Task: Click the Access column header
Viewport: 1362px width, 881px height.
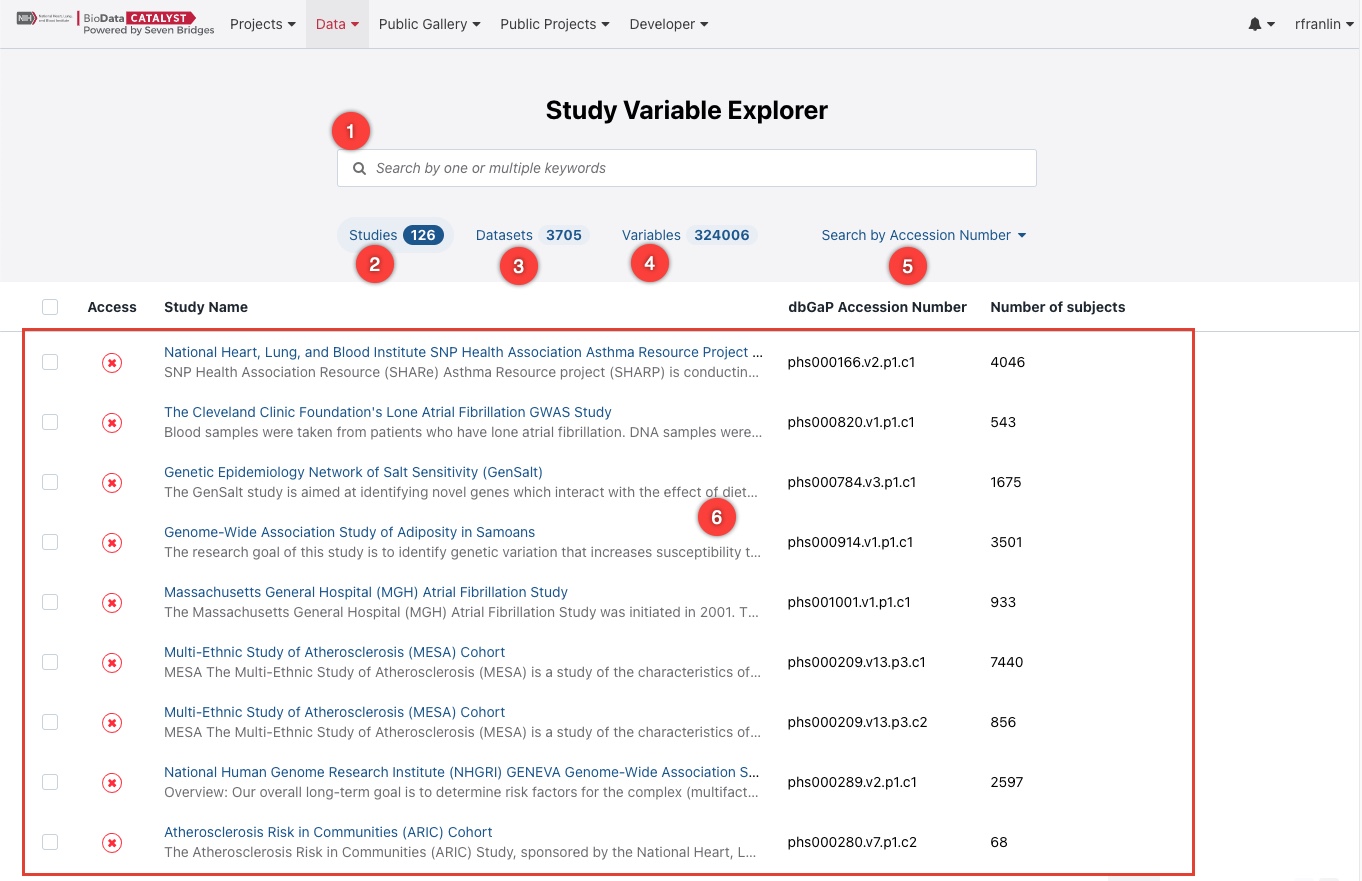Action: pyautogui.click(x=112, y=307)
